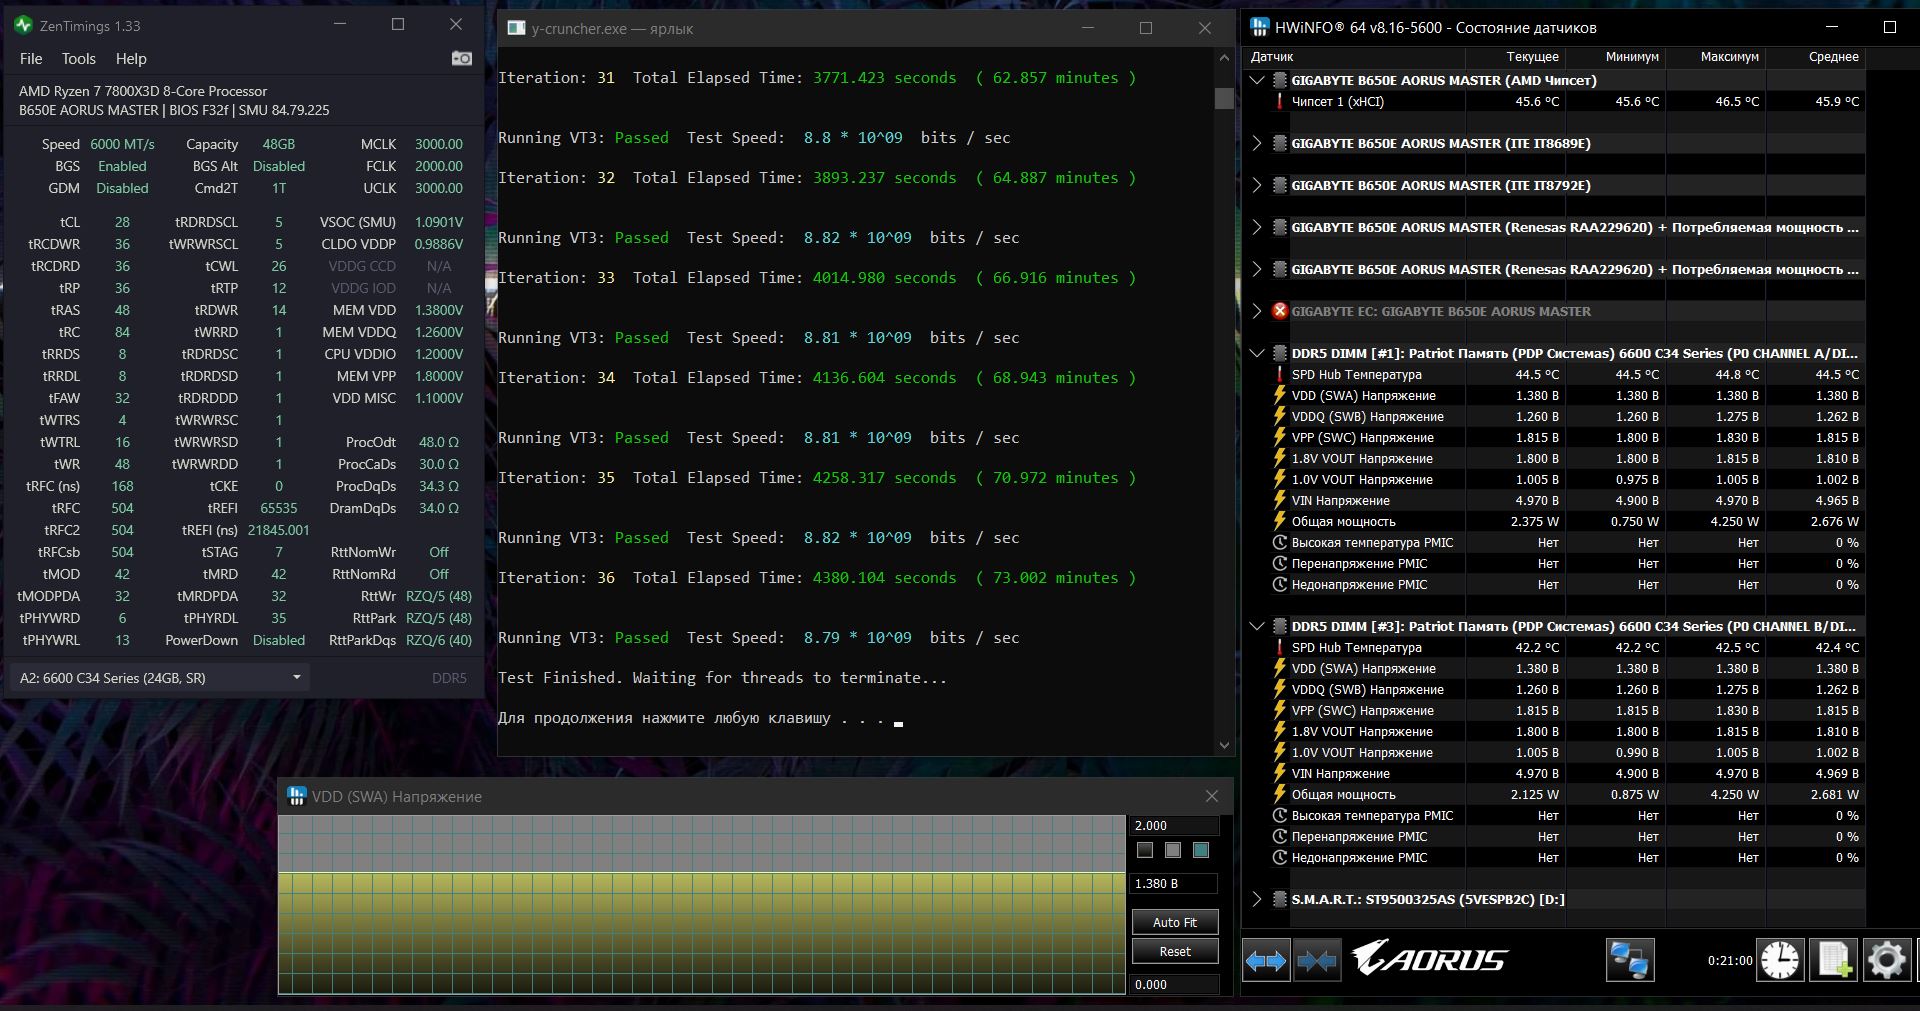Click the Чипсет 1 (xHCI) maximum value 46.5 °C
1920x1011 pixels.
tap(1737, 101)
